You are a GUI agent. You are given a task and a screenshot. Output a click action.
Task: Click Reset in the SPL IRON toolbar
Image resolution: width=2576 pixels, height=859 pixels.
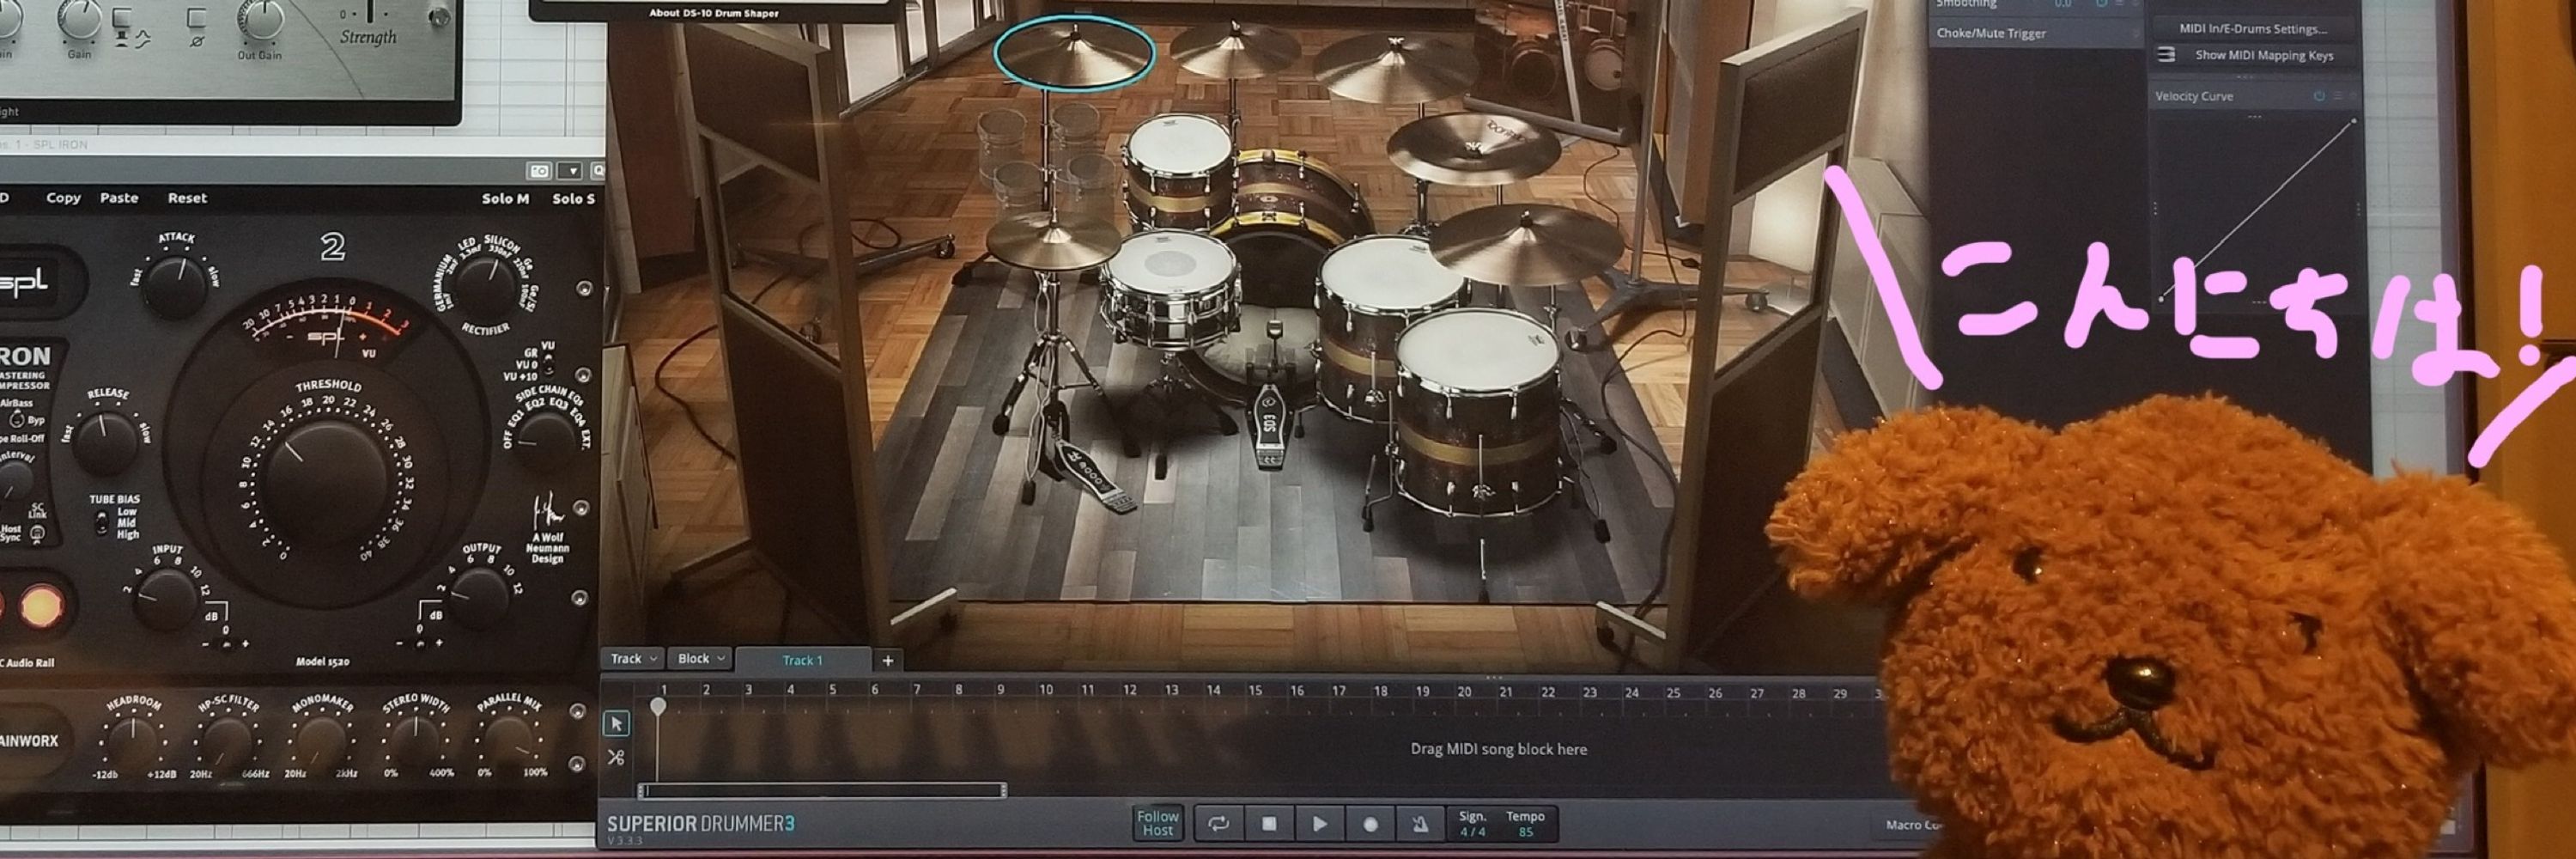[187, 198]
